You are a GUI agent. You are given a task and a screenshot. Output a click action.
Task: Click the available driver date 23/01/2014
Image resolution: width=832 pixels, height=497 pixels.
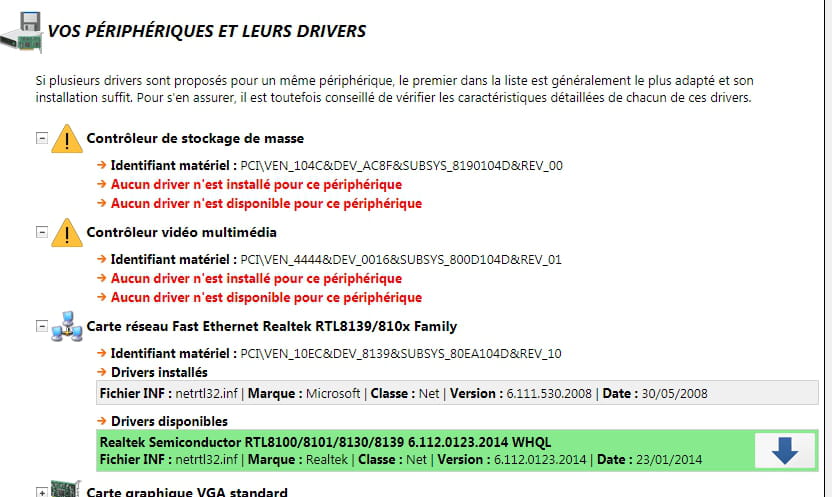click(x=669, y=459)
